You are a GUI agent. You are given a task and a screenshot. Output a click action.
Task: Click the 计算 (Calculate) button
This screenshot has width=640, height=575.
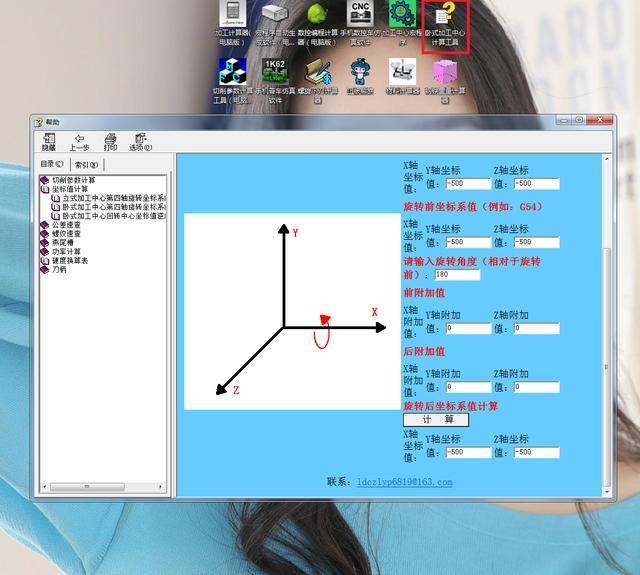click(435, 420)
